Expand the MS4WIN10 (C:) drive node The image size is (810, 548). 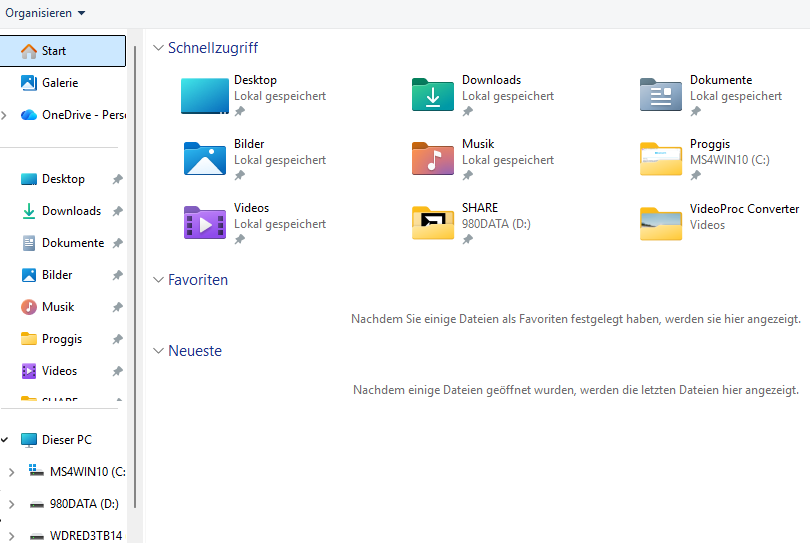tap(11, 472)
